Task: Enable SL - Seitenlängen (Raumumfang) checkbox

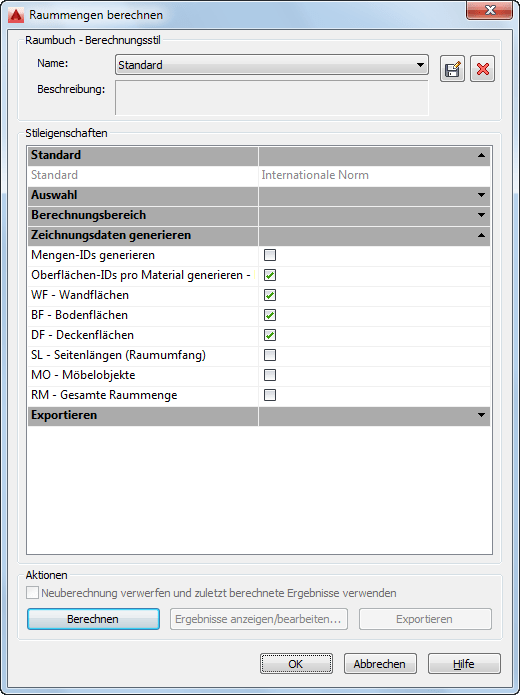Action: click(270, 355)
